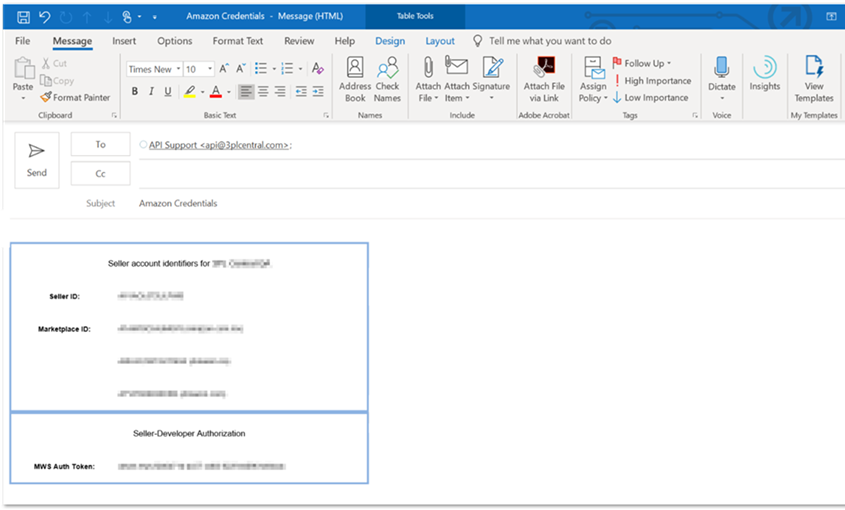Viewport: 845px width, 510px height.
Task: Switch to the Insert tab
Action: [124, 41]
